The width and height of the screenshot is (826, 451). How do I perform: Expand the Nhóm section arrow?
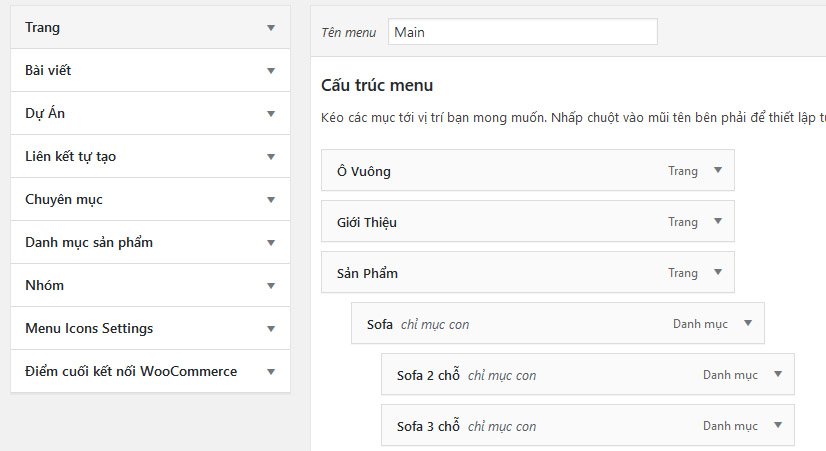(x=270, y=286)
